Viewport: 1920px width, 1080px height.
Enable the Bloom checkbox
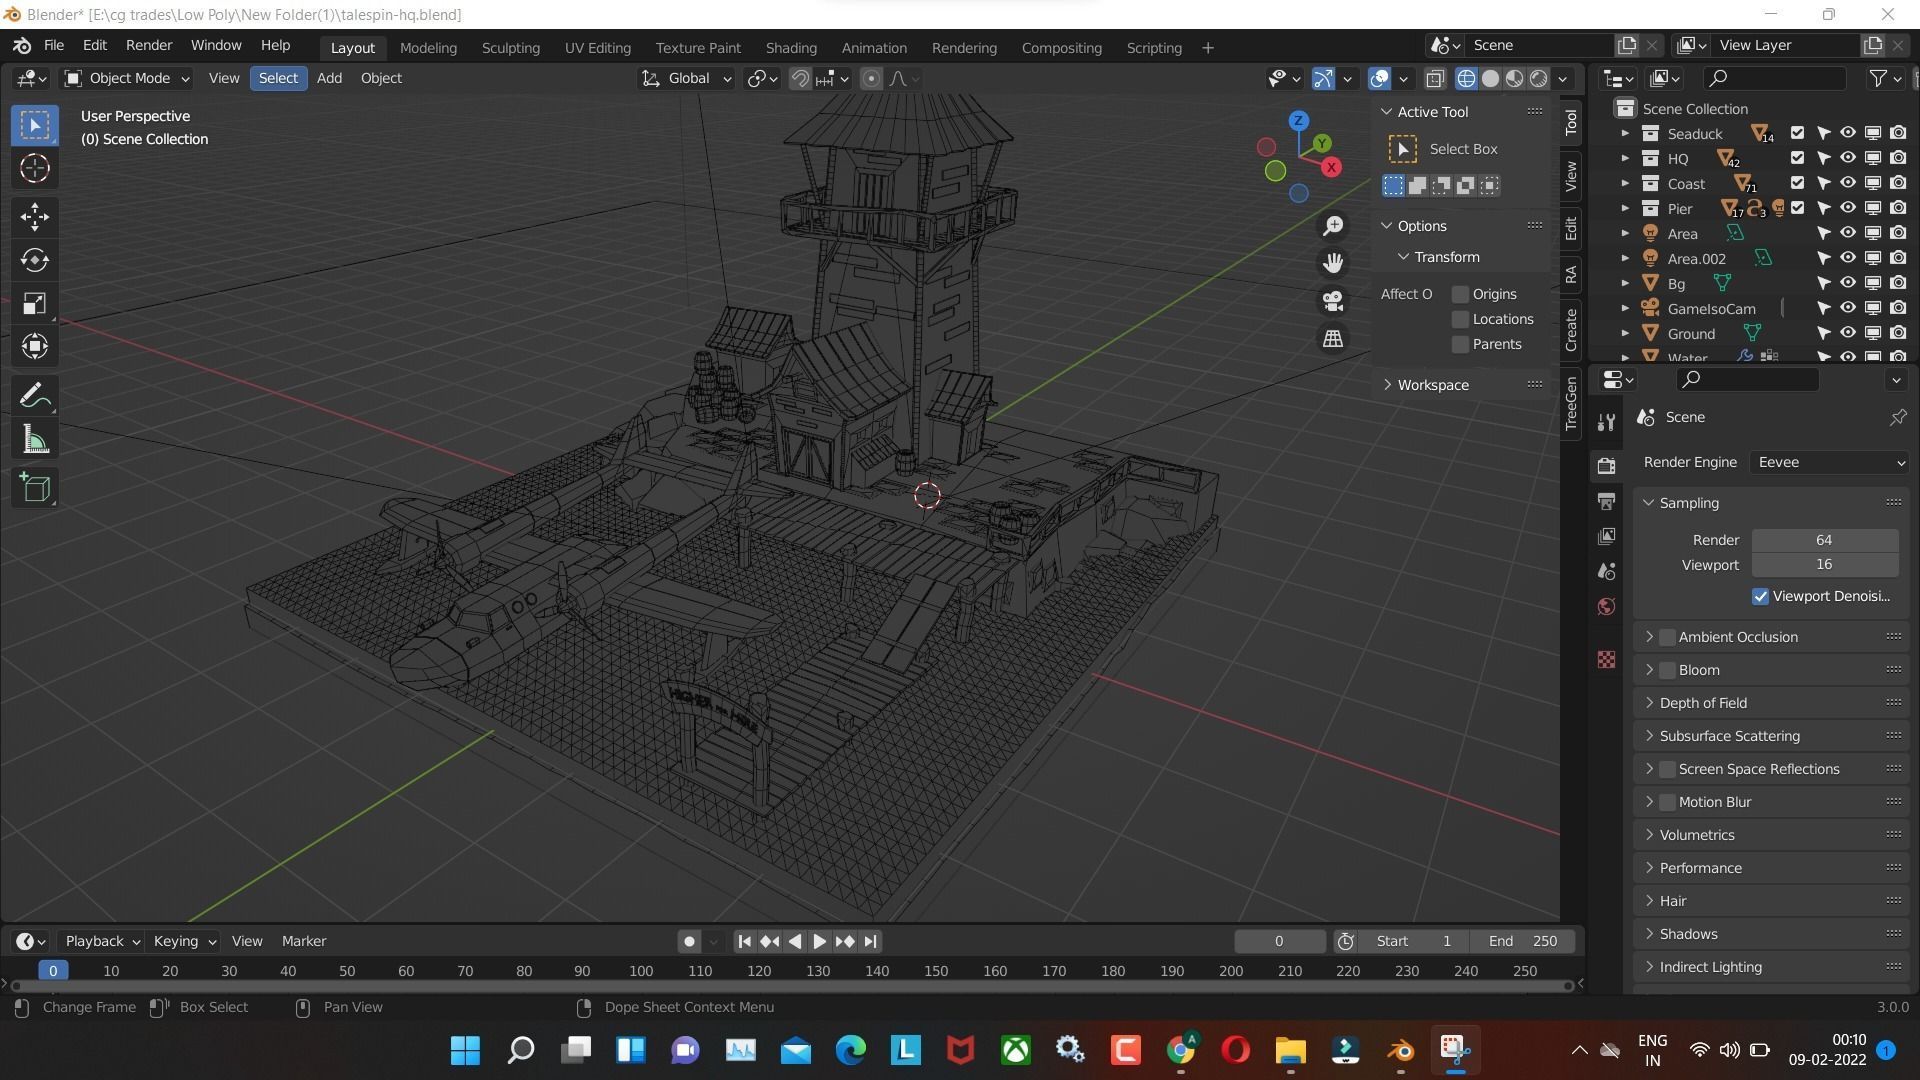pos(1667,670)
